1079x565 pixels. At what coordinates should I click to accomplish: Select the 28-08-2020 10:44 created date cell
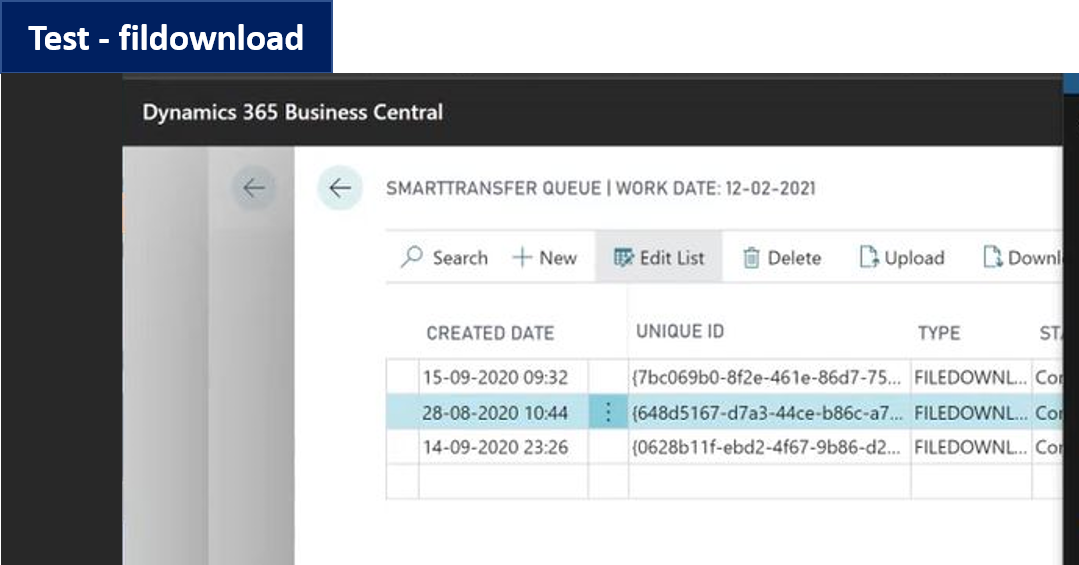(x=503, y=412)
